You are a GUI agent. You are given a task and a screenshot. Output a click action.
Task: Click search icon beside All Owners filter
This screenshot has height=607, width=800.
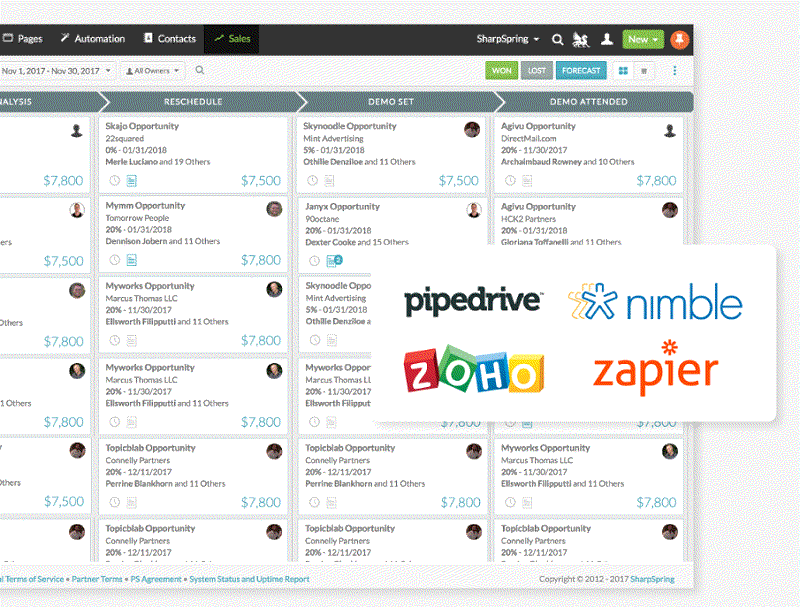click(x=200, y=70)
